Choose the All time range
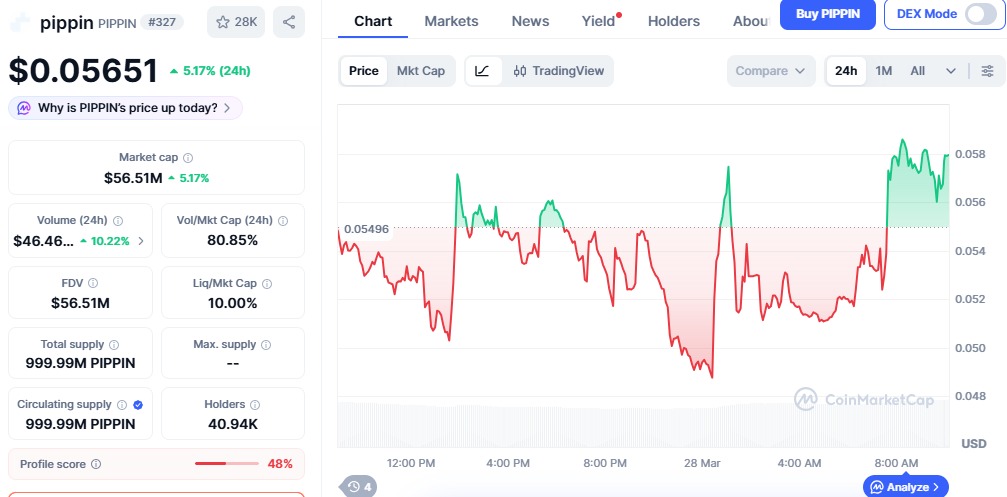 point(918,71)
